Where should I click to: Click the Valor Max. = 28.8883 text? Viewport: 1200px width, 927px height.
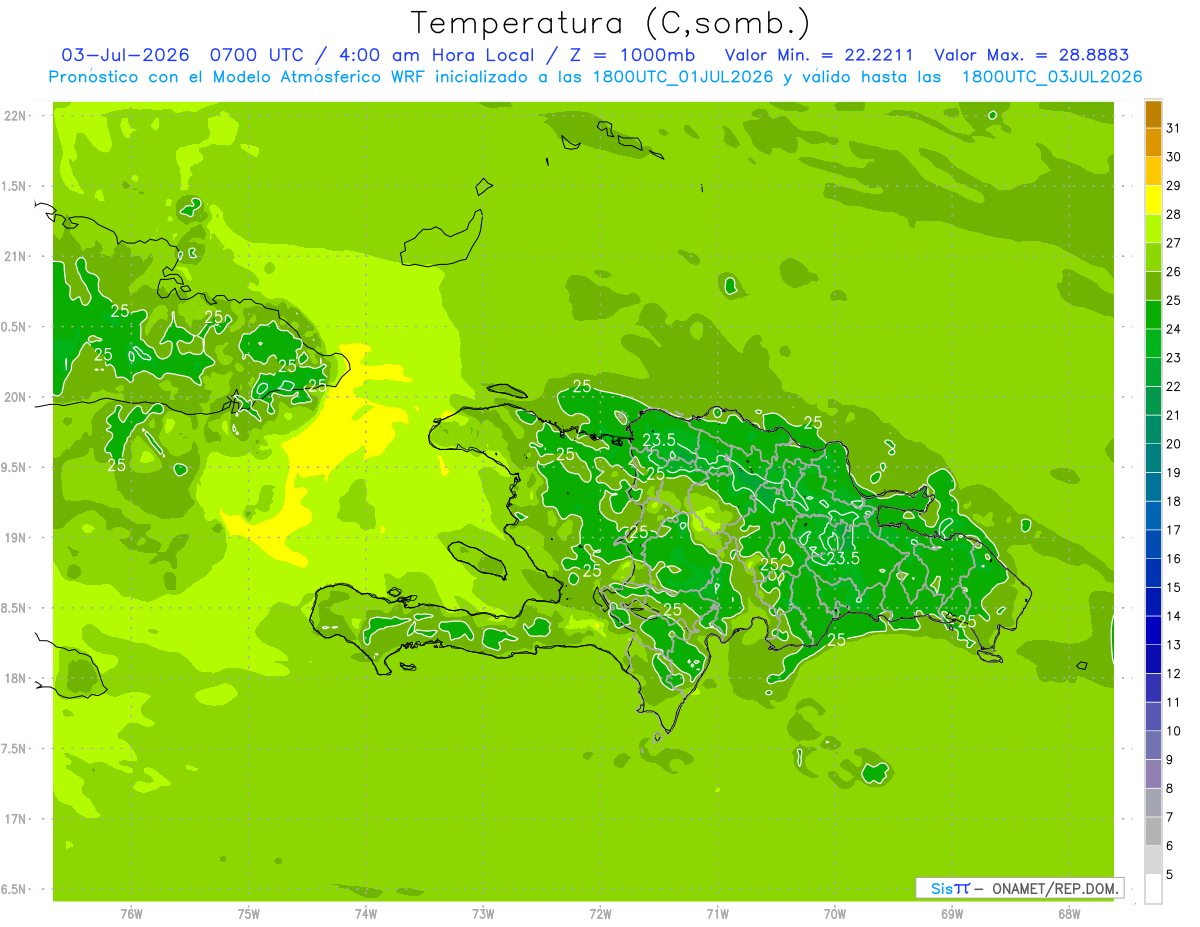click(x=1032, y=55)
